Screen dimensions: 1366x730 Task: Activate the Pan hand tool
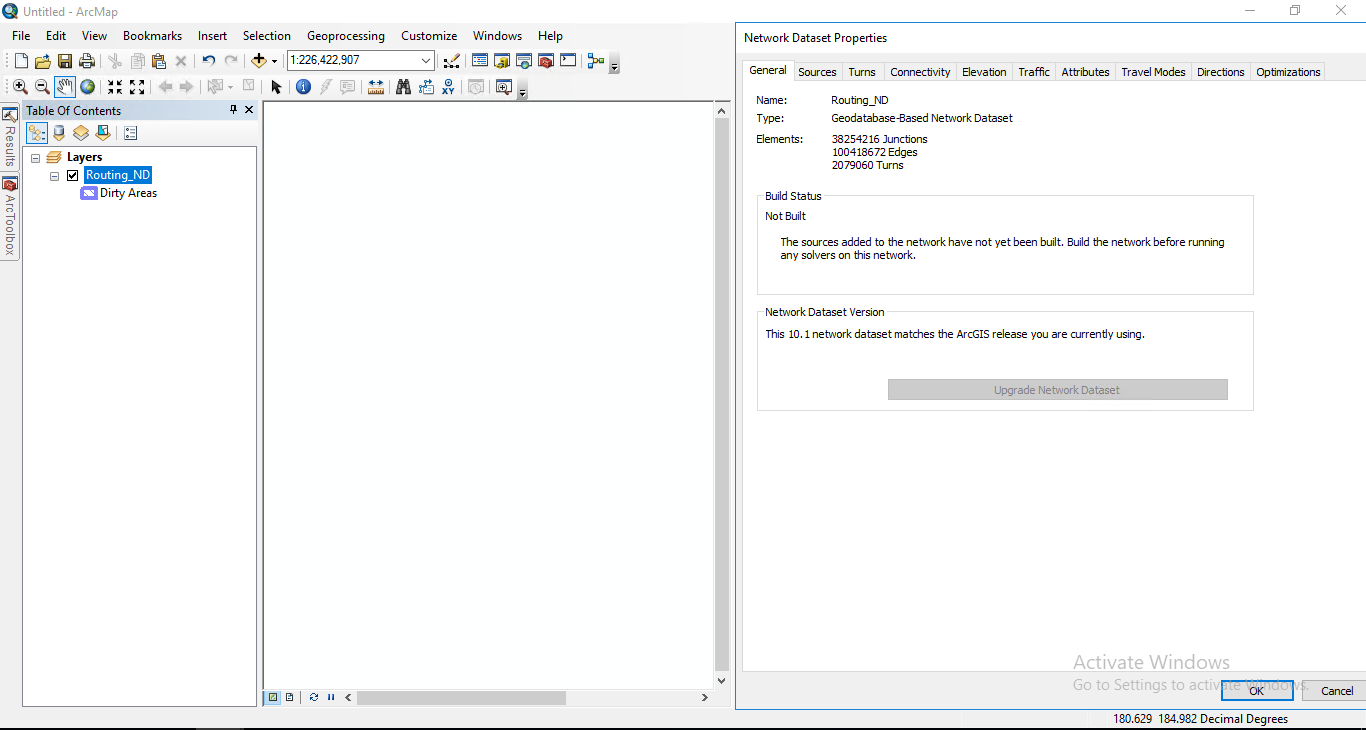(65, 87)
